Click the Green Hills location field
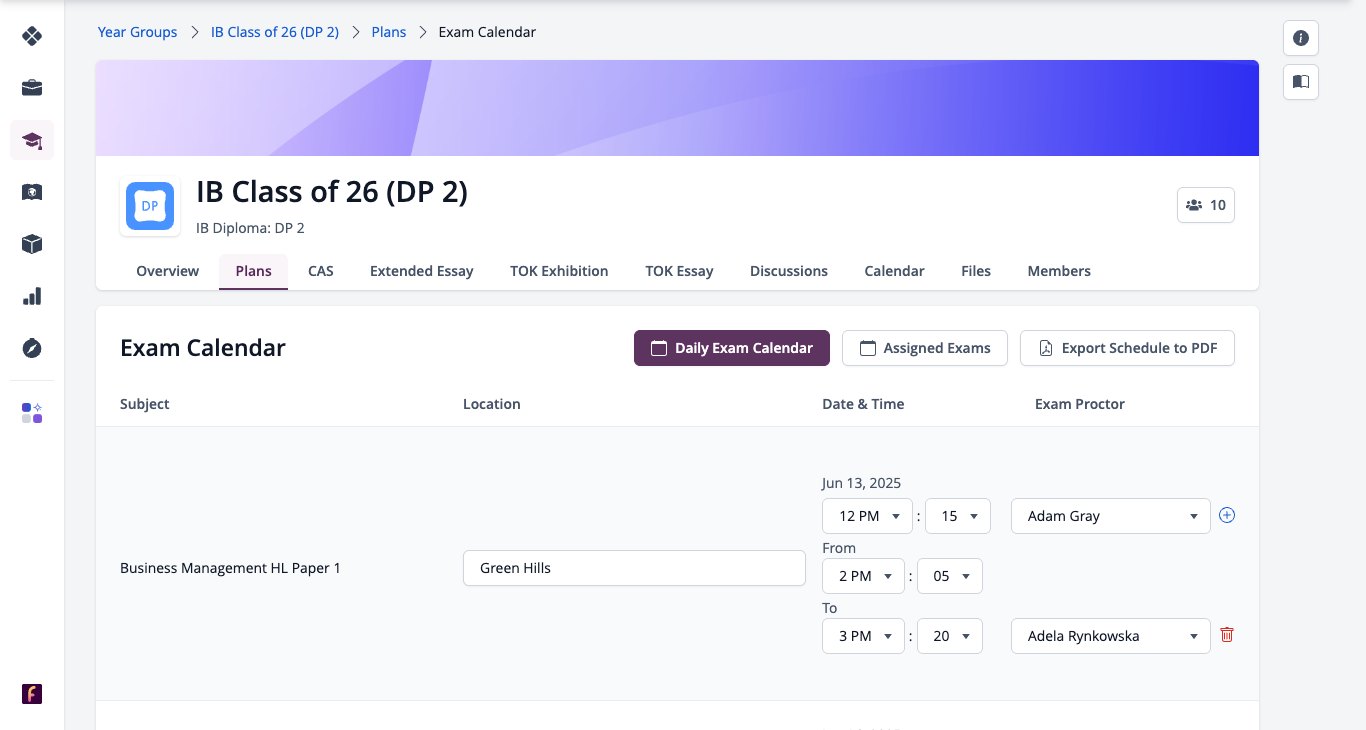1366x730 pixels. pos(634,568)
